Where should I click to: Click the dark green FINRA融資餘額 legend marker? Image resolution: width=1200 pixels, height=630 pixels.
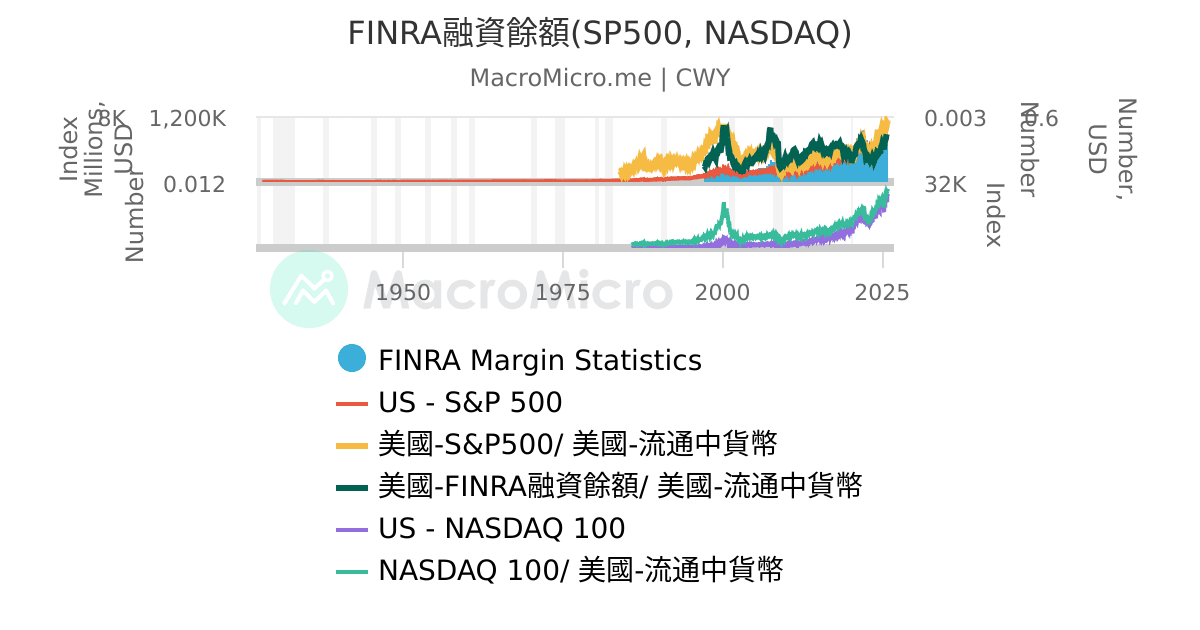click(x=352, y=487)
